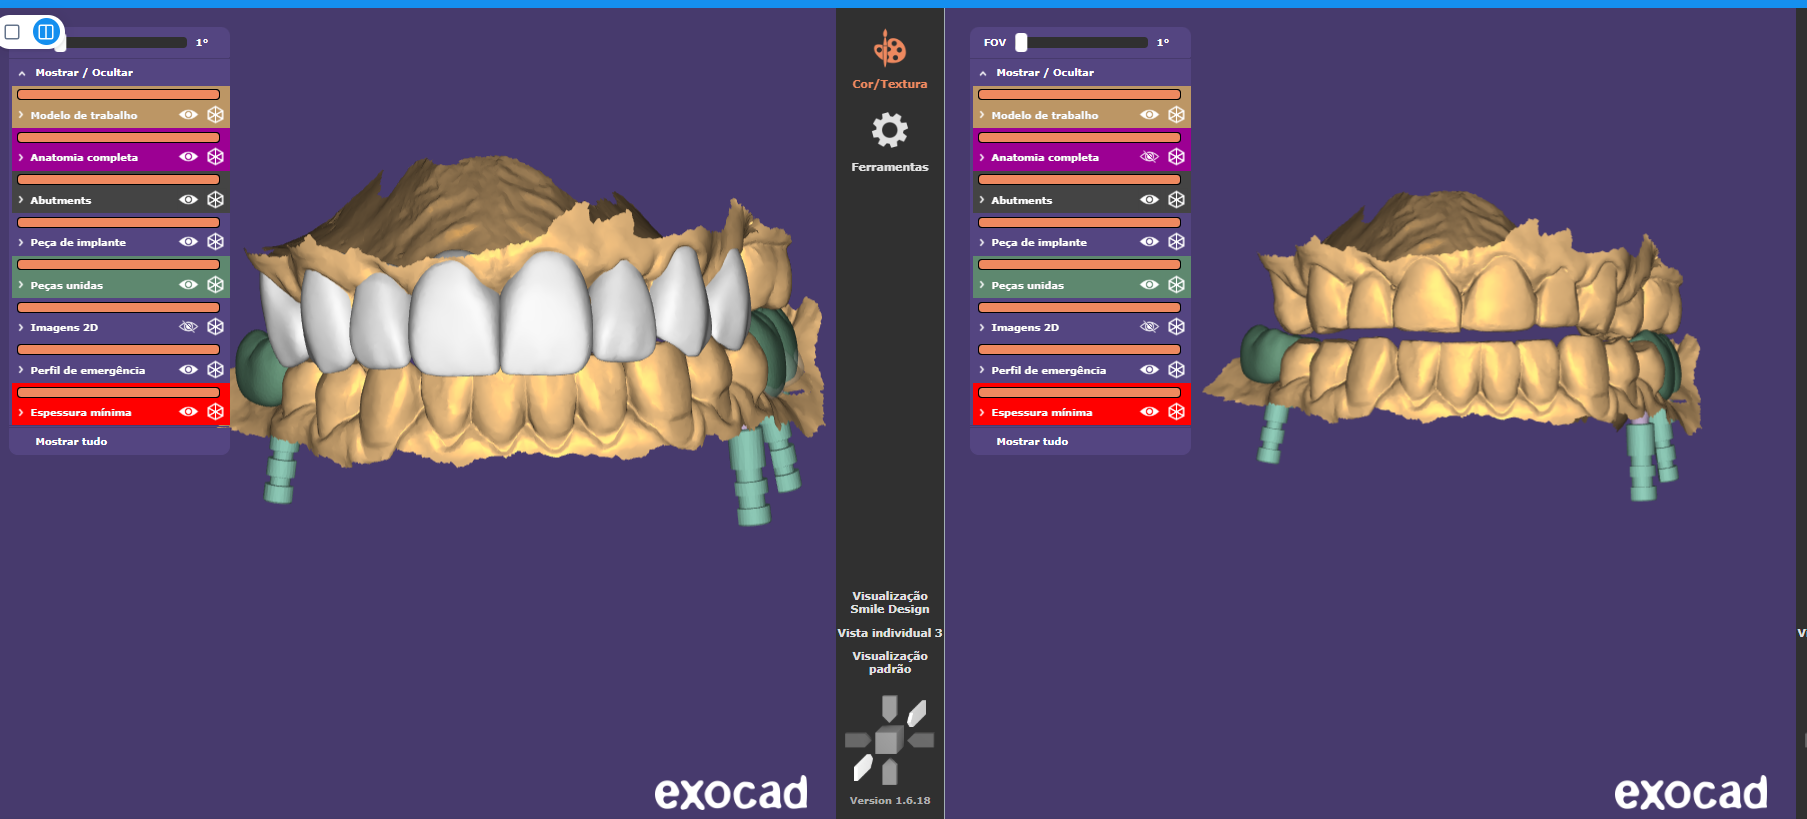
Task: Show Imagens 2D in the left panel
Action: pyautogui.click(x=188, y=327)
